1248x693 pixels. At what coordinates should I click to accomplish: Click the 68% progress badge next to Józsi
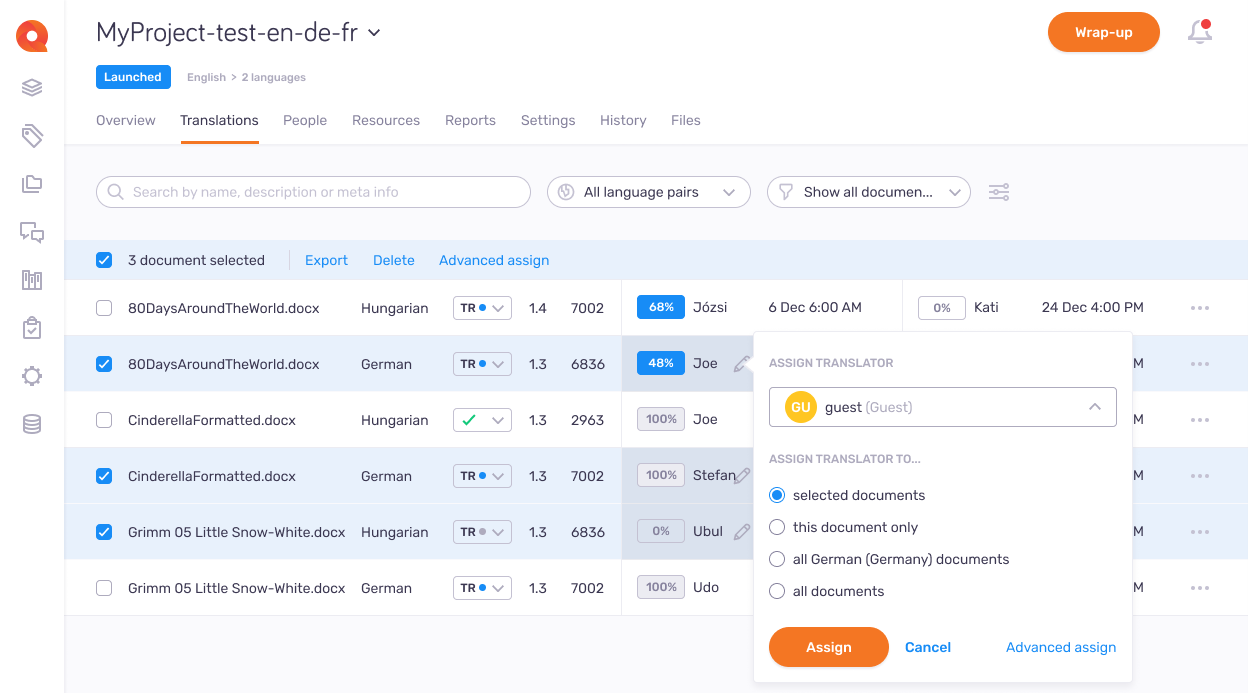pyautogui.click(x=660, y=307)
